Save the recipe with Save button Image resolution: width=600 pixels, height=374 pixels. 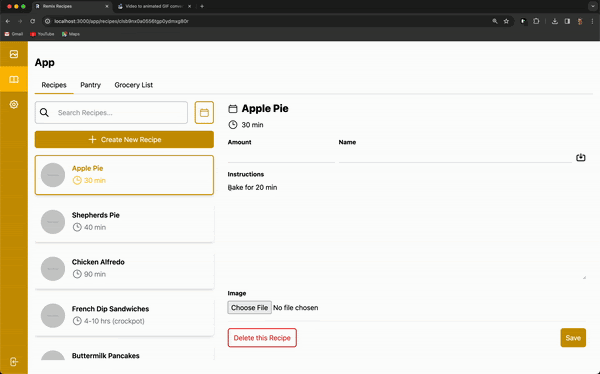point(573,338)
